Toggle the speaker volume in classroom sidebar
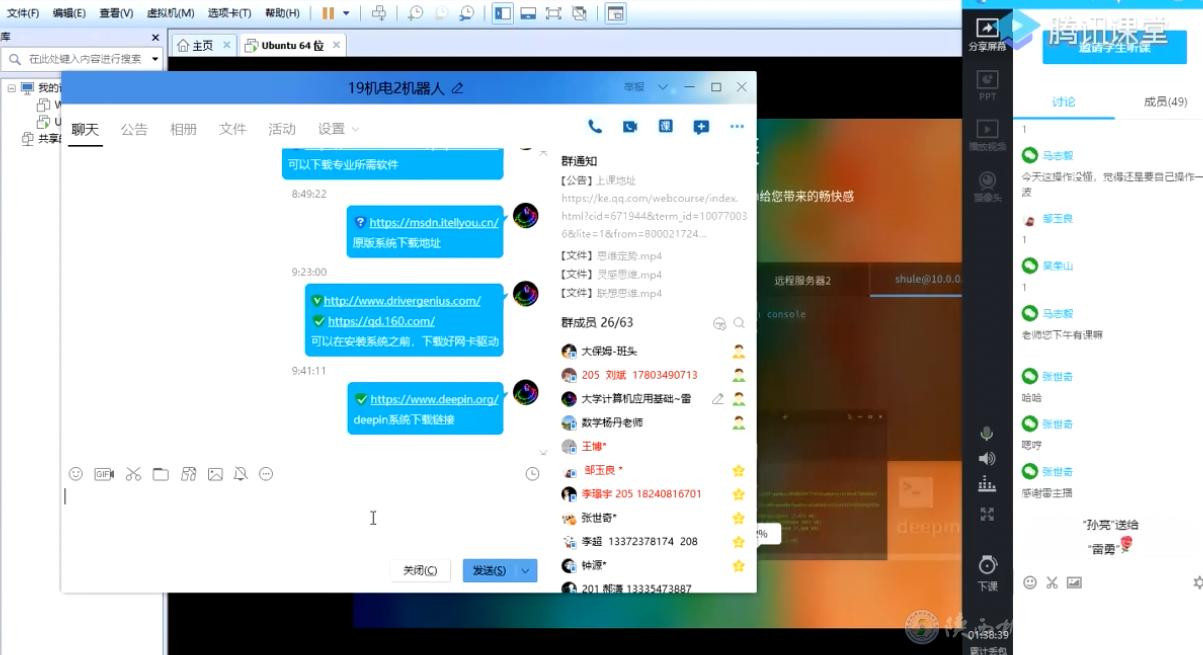 click(x=987, y=458)
